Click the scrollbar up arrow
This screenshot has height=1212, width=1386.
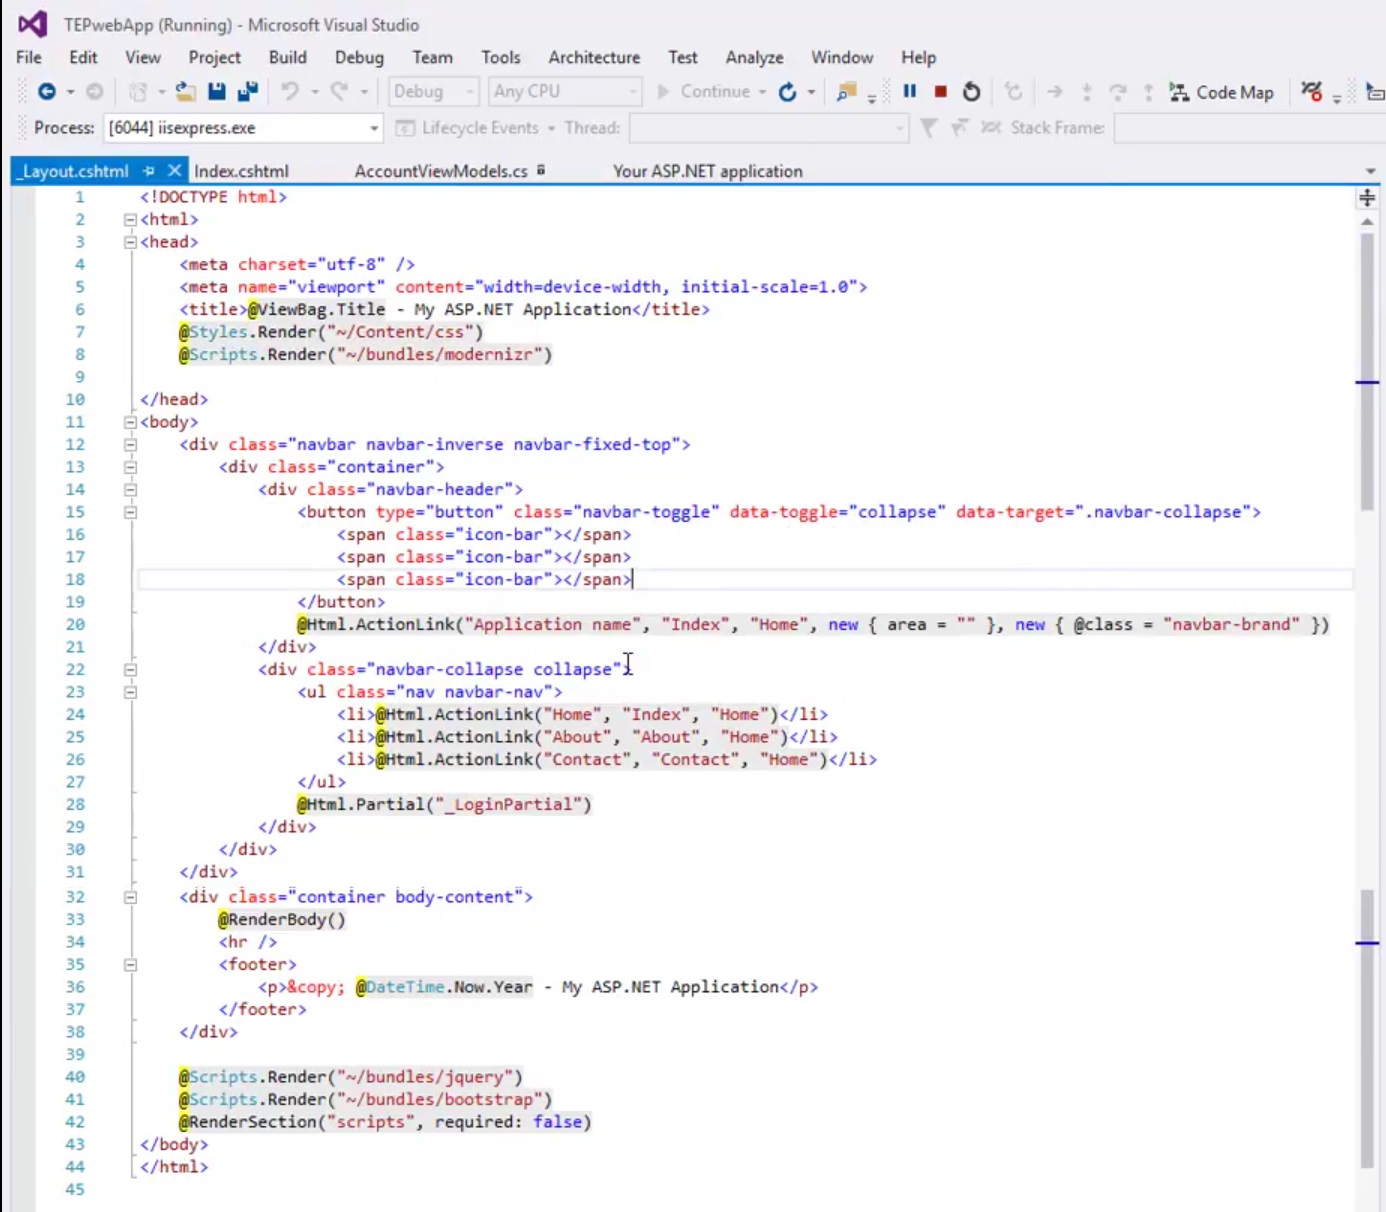tap(1367, 222)
